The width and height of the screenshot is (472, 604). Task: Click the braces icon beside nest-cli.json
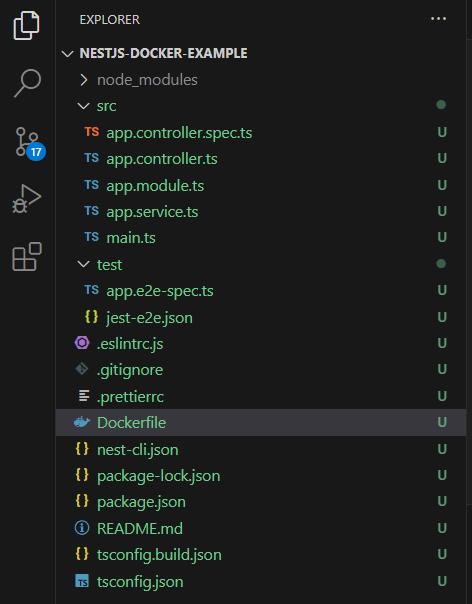[x=82, y=449]
